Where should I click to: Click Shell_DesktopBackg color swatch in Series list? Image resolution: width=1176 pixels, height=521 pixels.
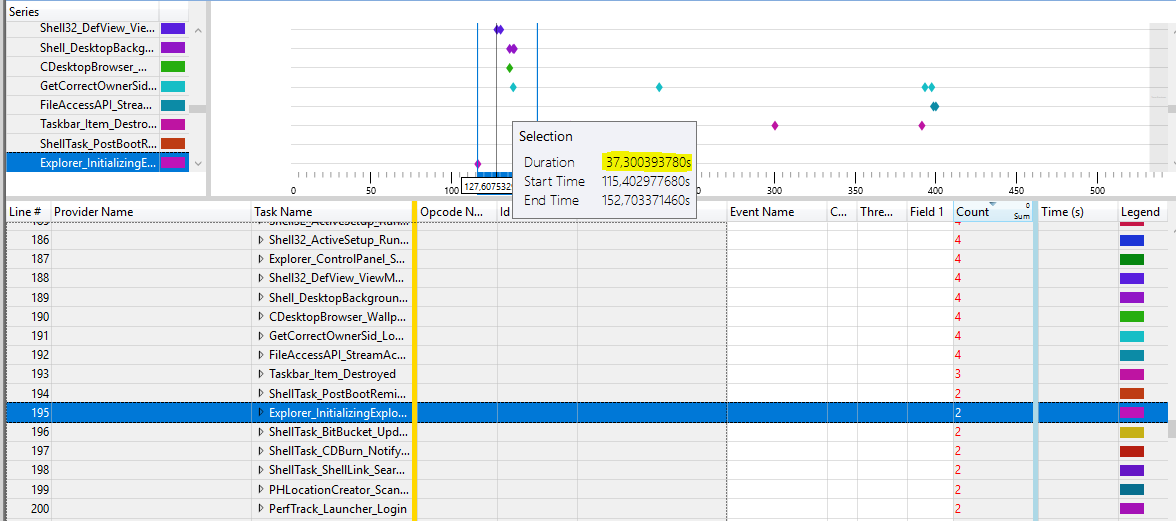pyautogui.click(x=172, y=47)
